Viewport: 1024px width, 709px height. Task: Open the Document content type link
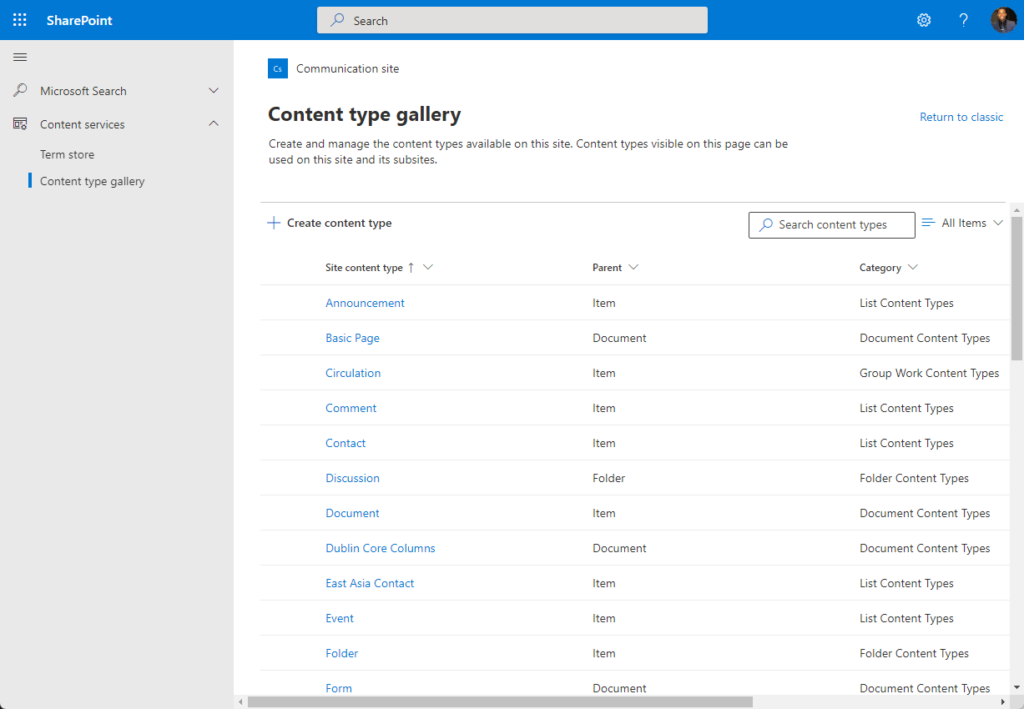coord(352,513)
